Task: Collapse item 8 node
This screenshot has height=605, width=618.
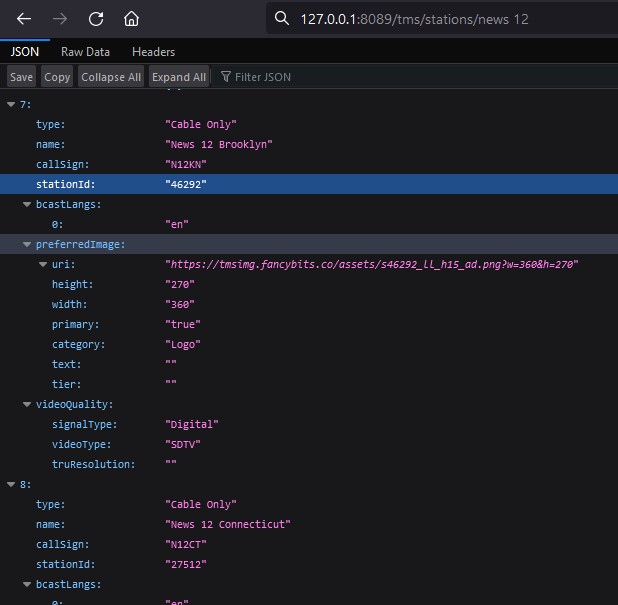Action: tap(11, 484)
